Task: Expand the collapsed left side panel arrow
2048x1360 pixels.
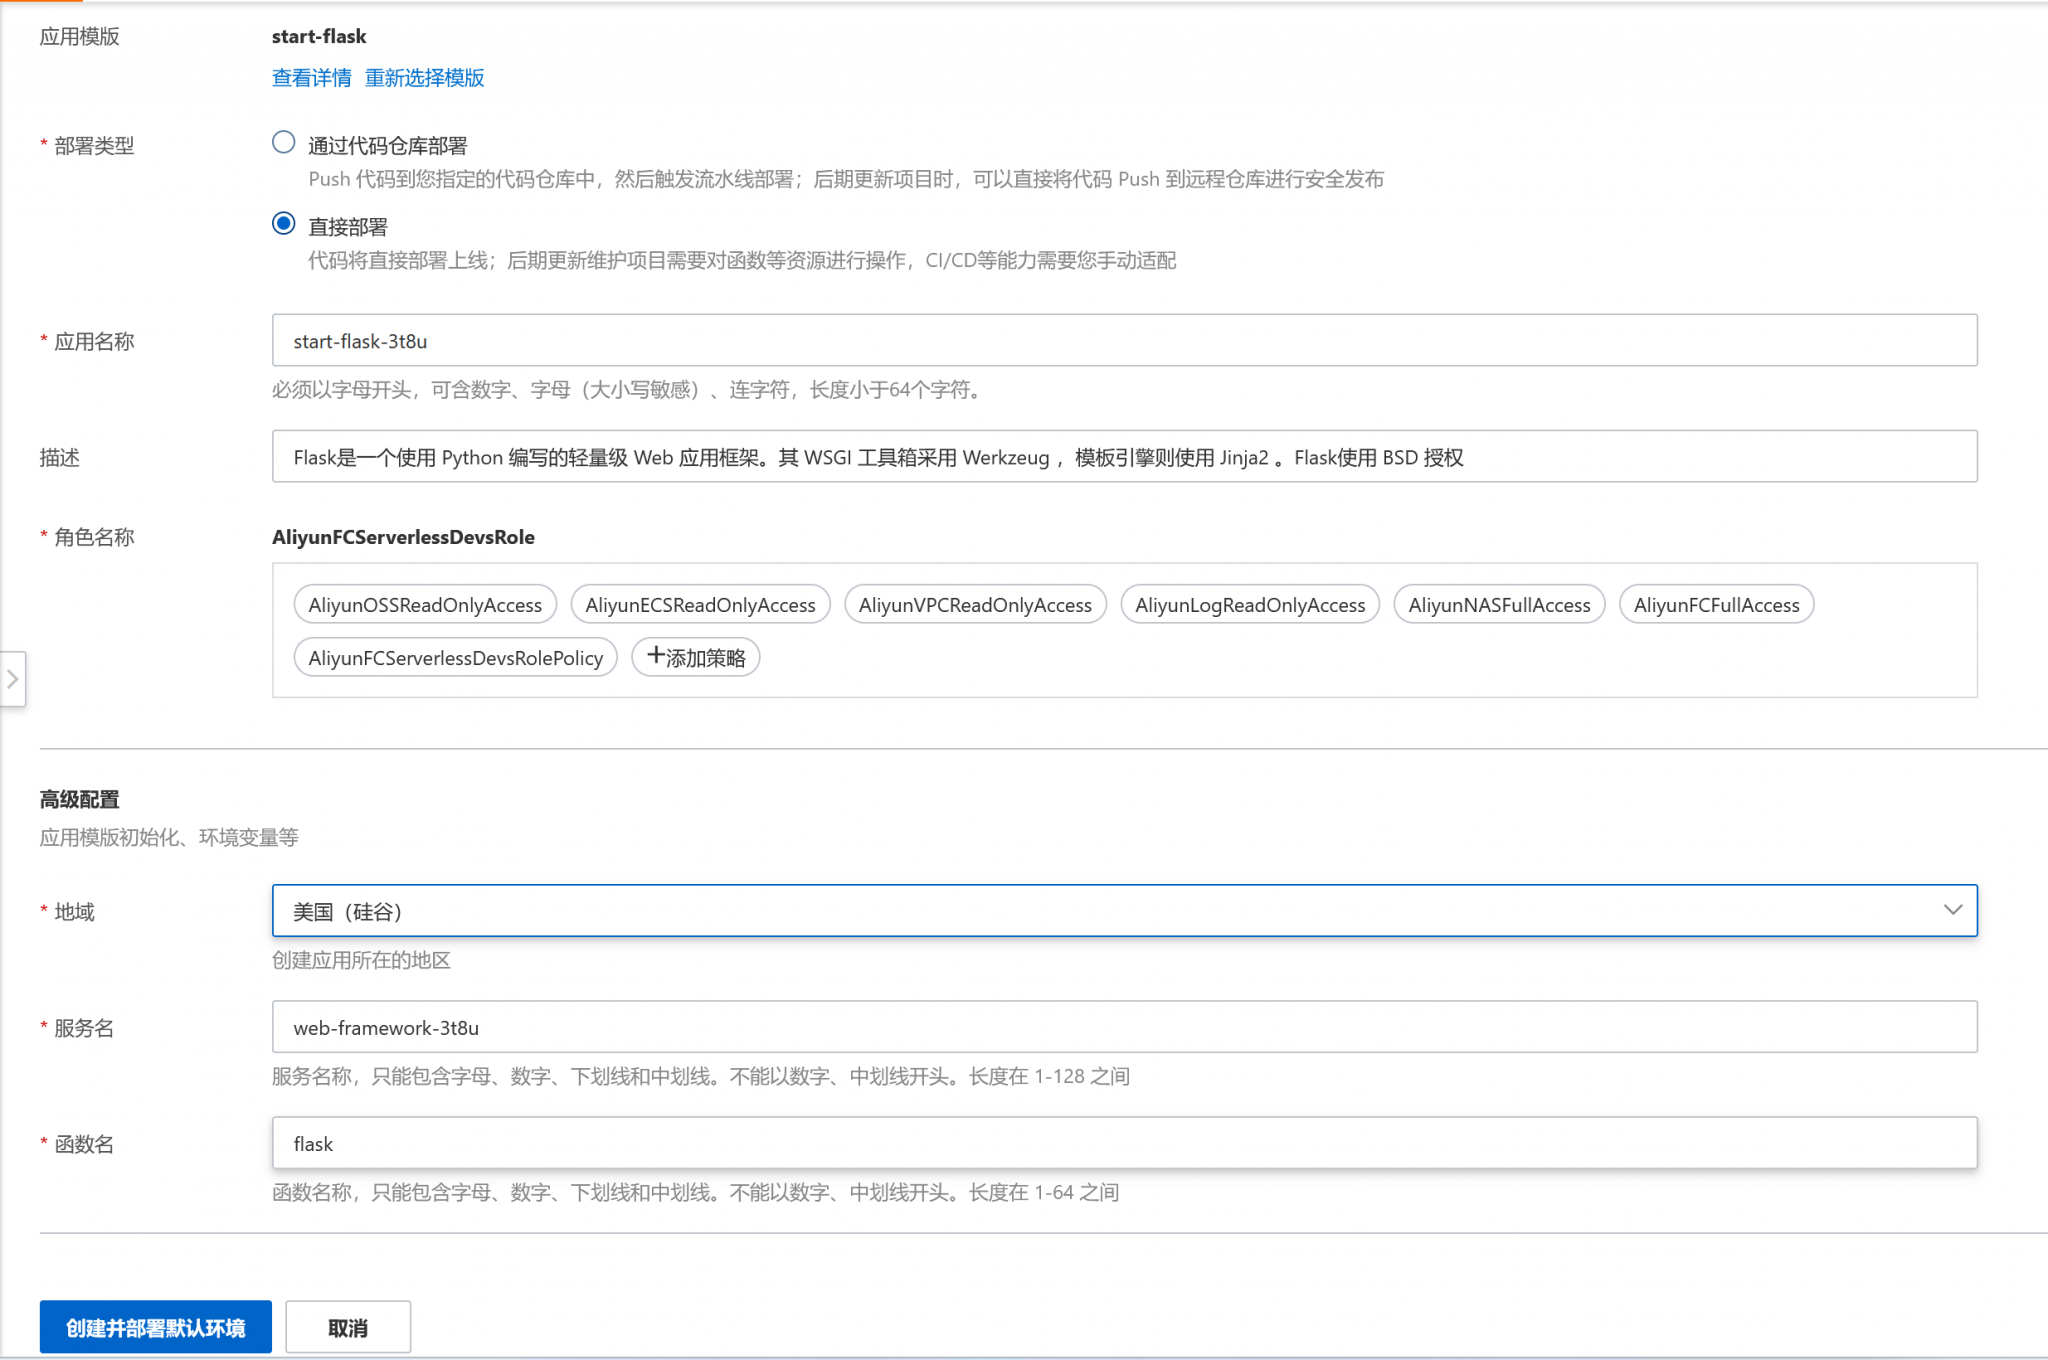Action: (13, 679)
